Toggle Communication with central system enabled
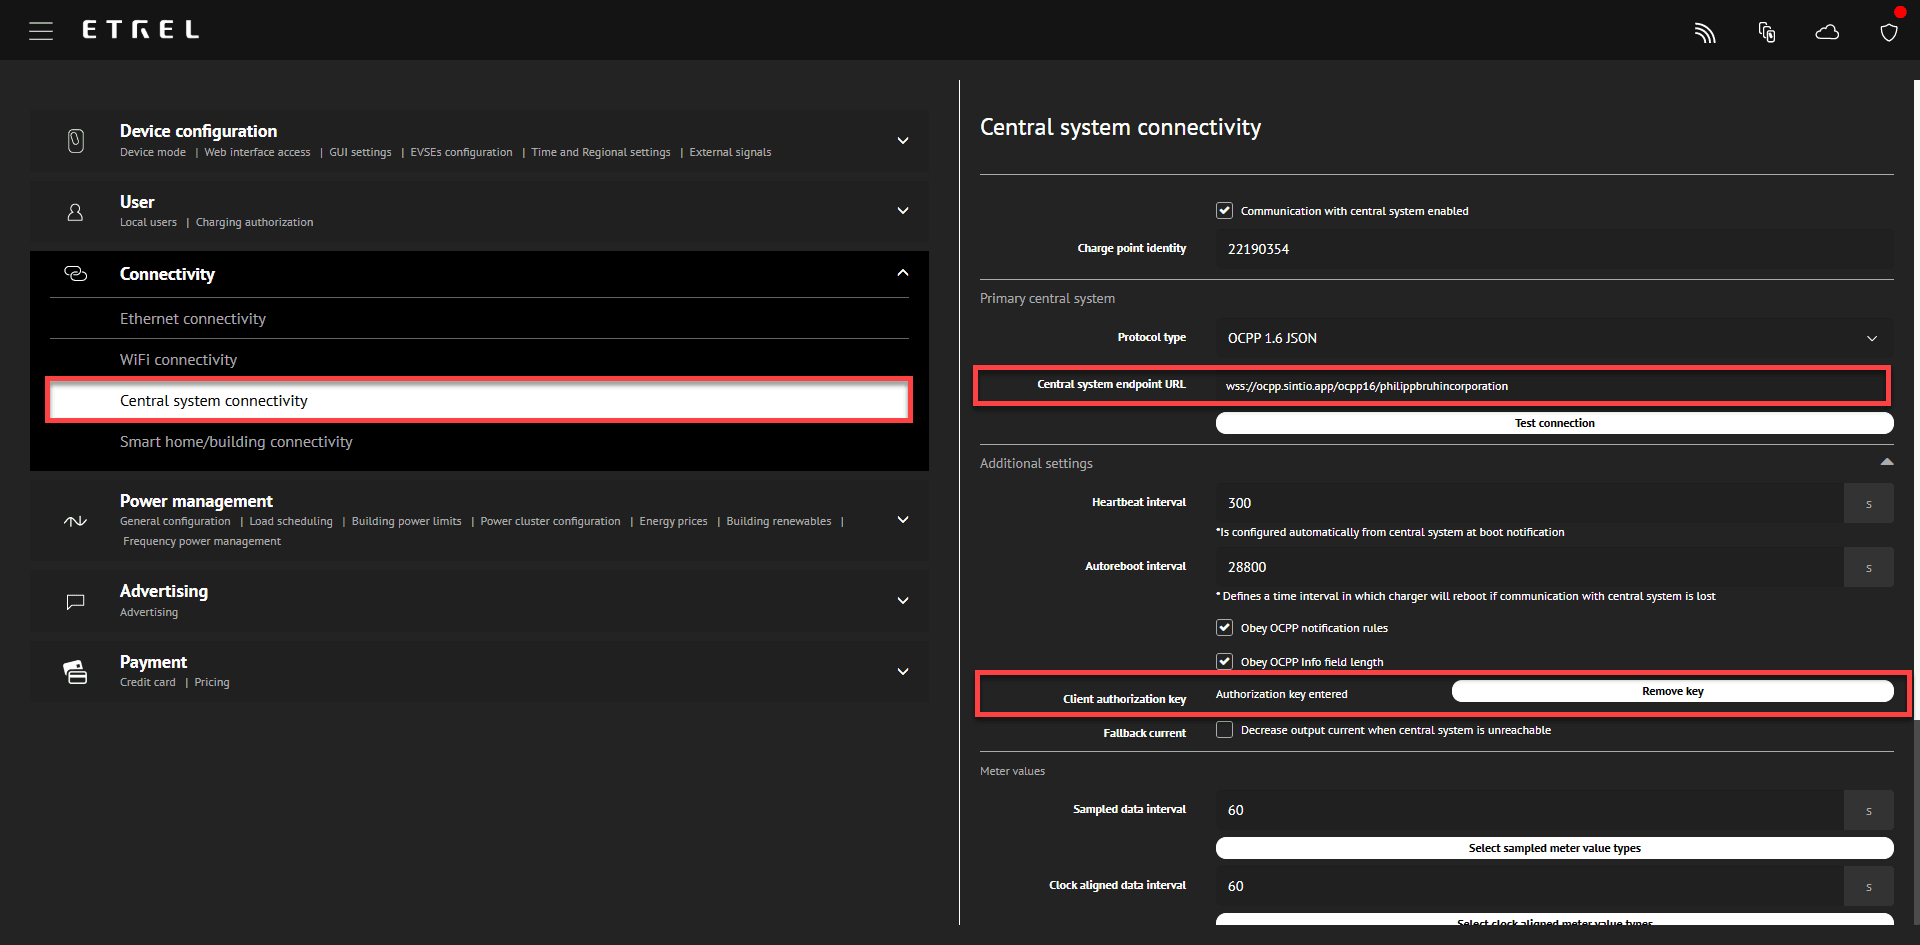1920x945 pixels. pos(1224,211)
